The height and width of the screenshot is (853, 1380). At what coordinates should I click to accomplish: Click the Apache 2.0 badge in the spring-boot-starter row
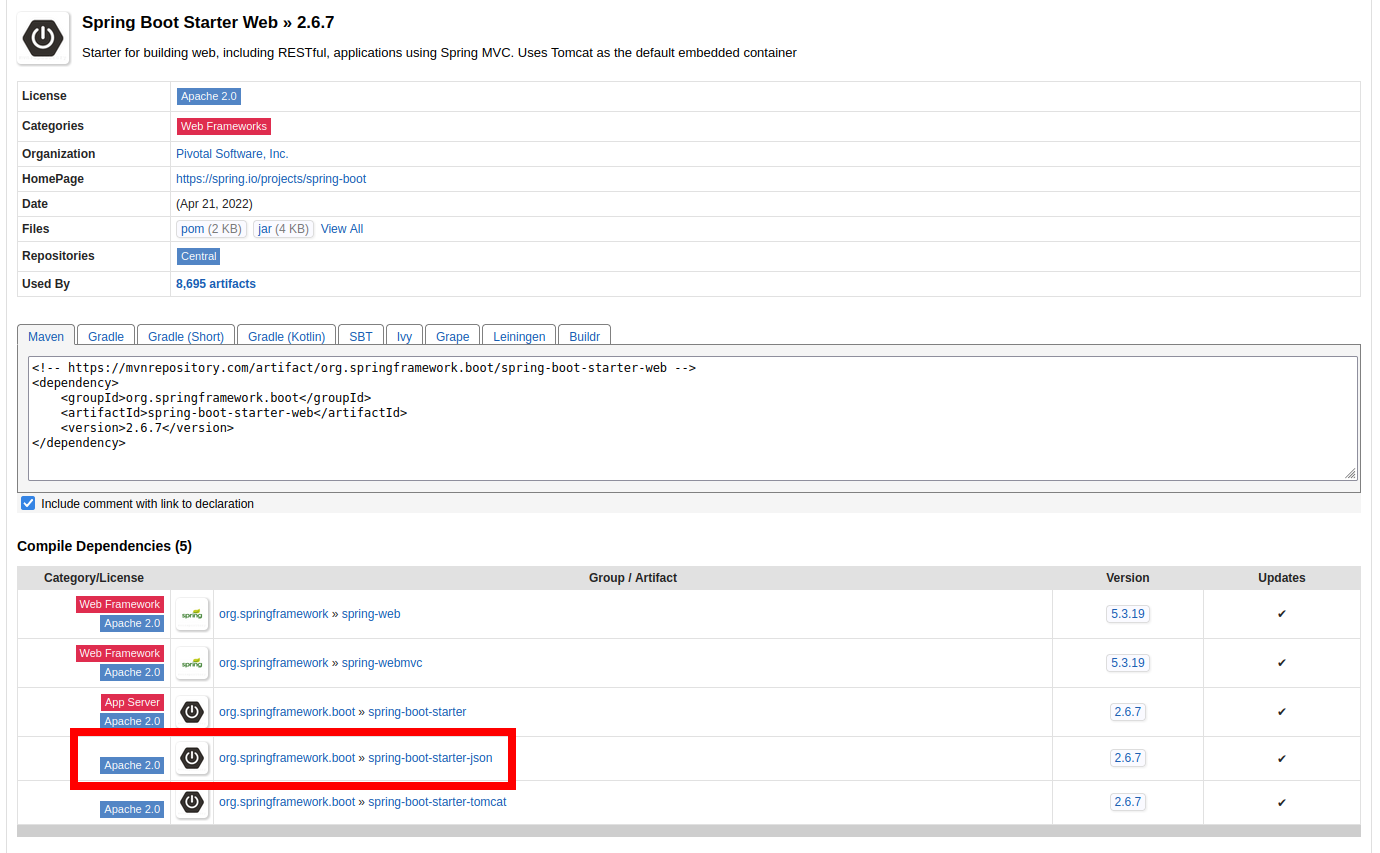point(132,721)
